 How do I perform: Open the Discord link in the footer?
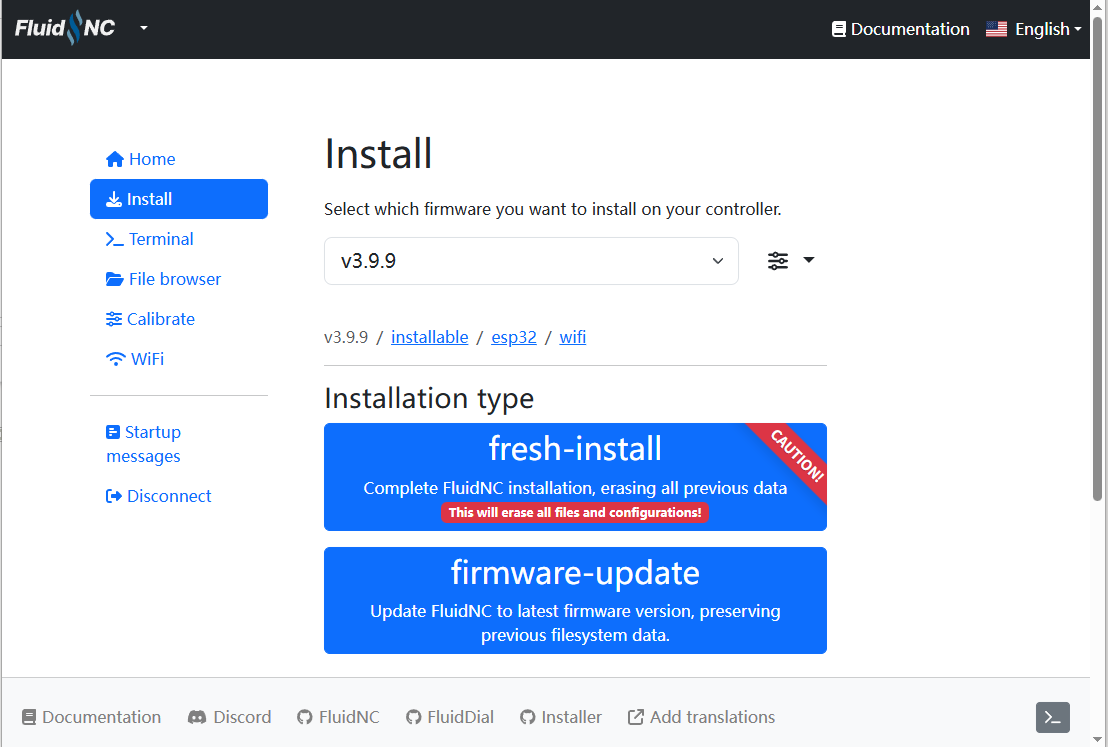coord(230,717)
